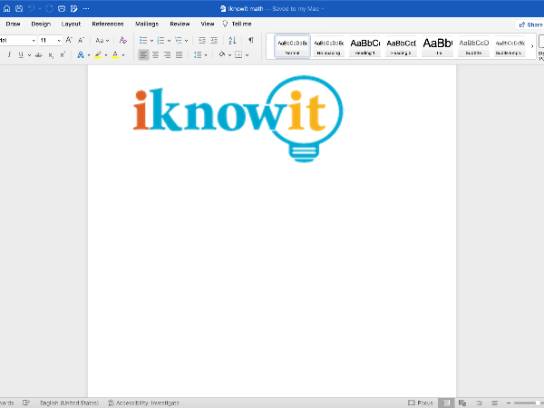Click the Increase Indent icon
The height and width of the screenshot is (408, 544).
coord(214,40)
